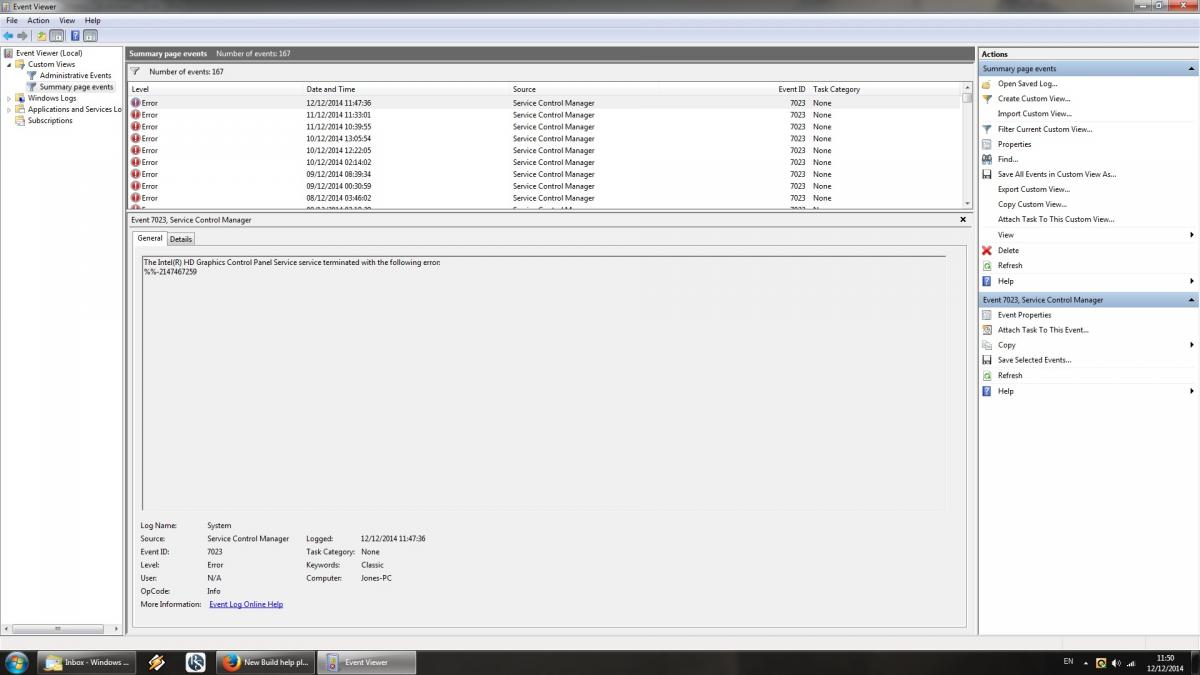Select Administrative Events custom view
Screen dimensions: 1200x675
point(75,75)
